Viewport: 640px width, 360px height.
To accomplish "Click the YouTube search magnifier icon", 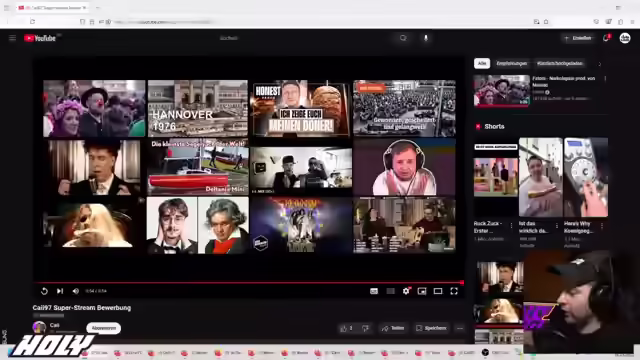I will 403,38.
